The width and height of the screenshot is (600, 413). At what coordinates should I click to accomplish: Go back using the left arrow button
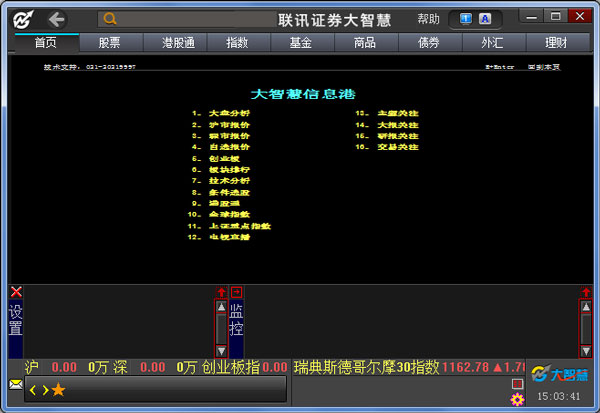57,20
